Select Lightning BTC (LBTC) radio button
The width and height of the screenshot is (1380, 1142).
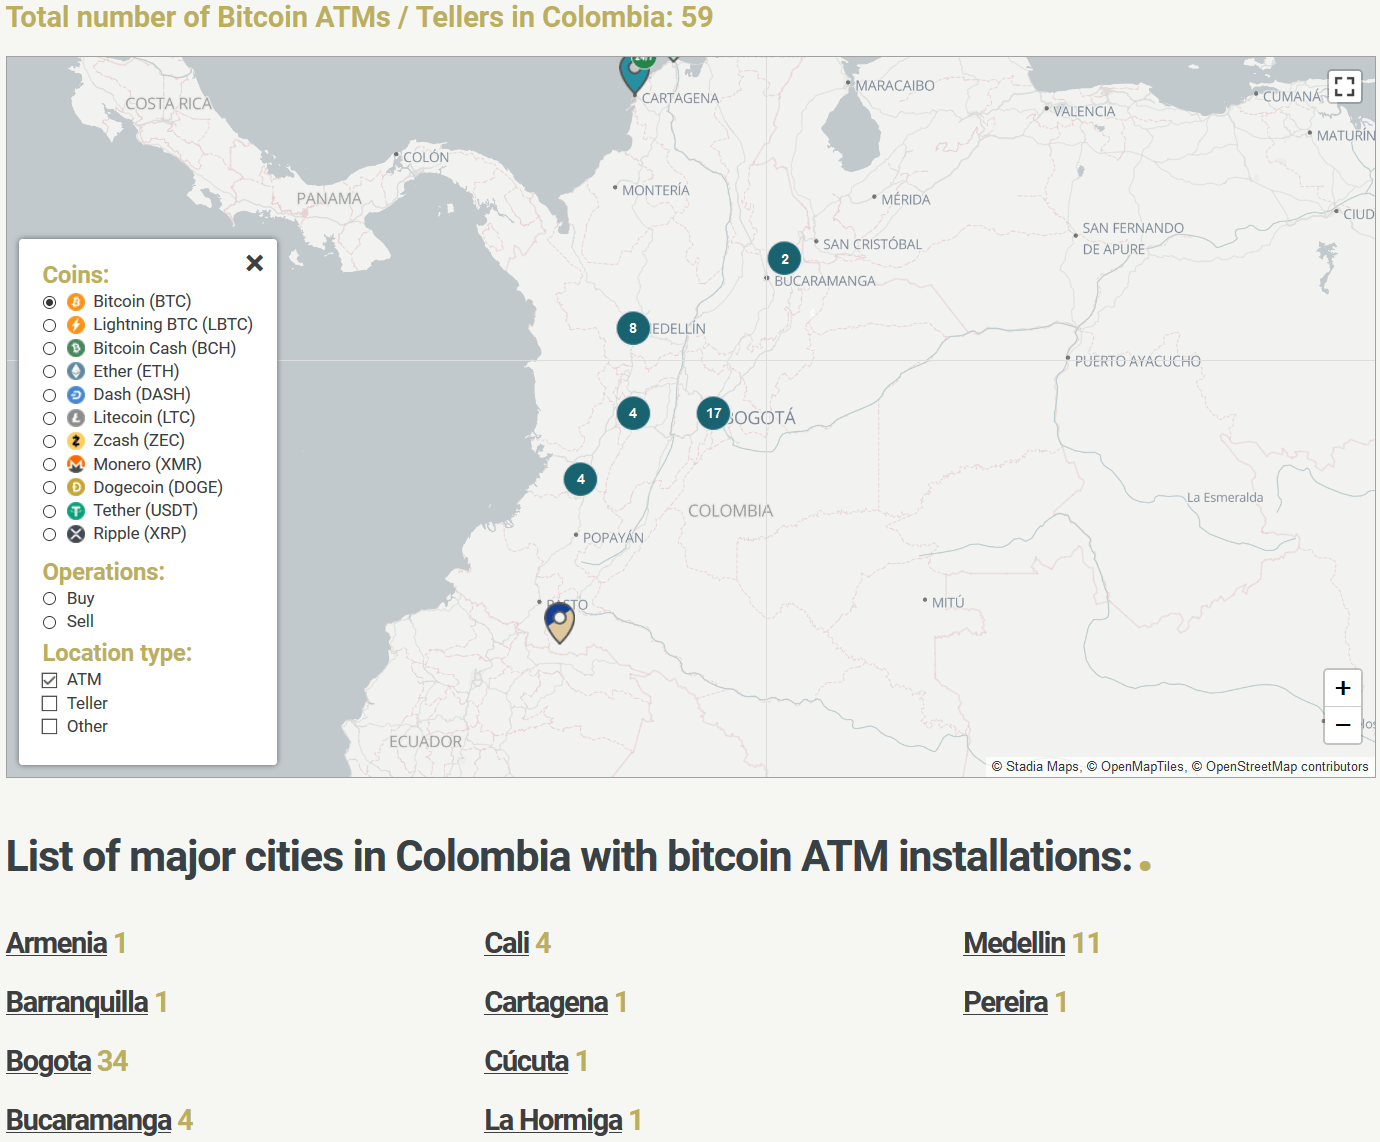49,325
